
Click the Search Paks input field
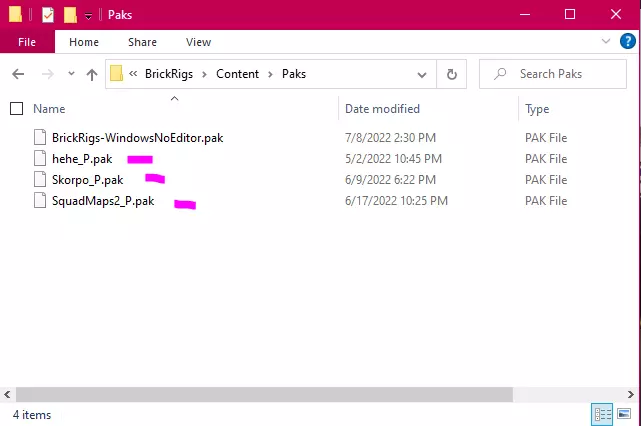[x=553, y=74]
